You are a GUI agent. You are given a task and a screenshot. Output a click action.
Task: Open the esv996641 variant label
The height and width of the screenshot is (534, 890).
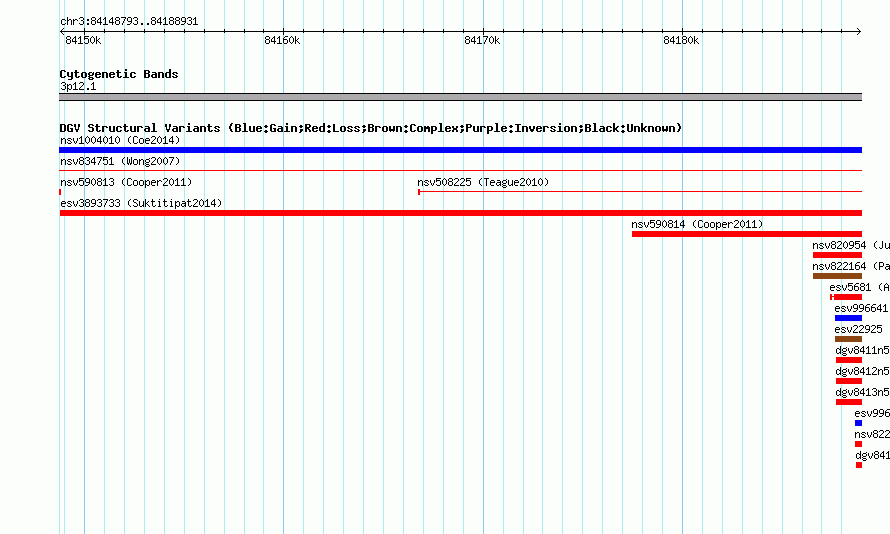click(x=861, y=308)
